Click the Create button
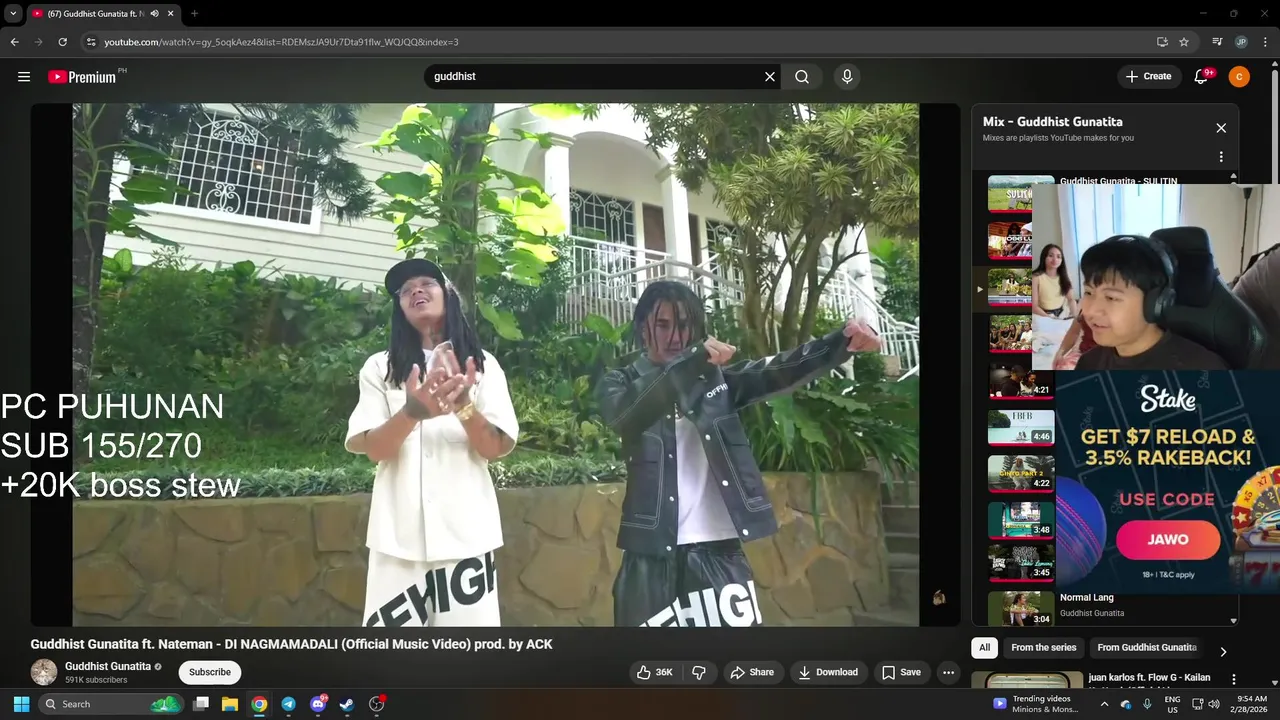This screenshot has height=720, width=1280. pos(1148,76)
